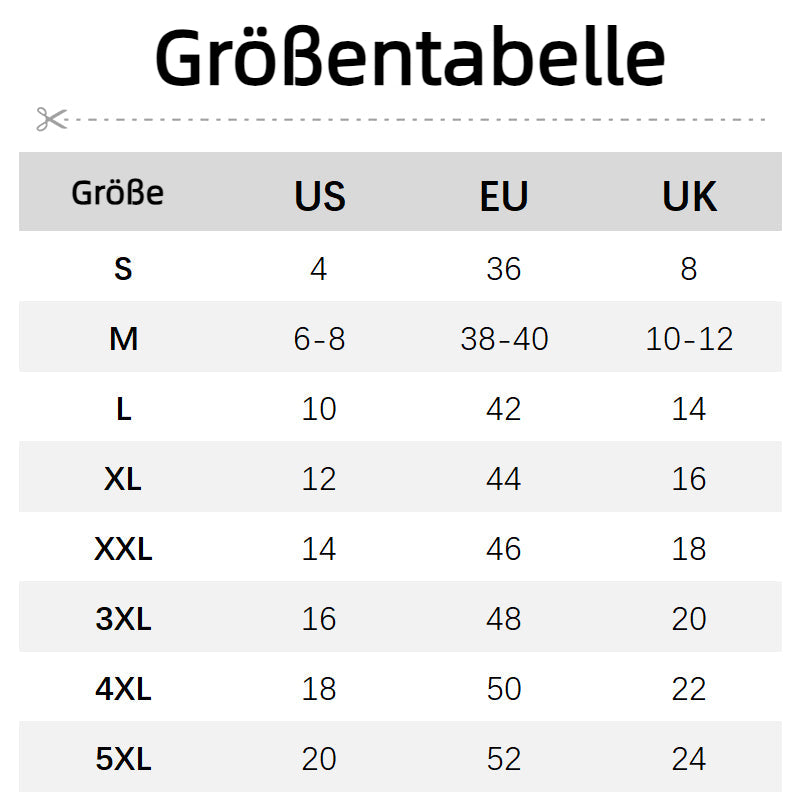This screenshot has width=800, height=800.
Task: Click the XL size row label
Action: tap(123, 479)
